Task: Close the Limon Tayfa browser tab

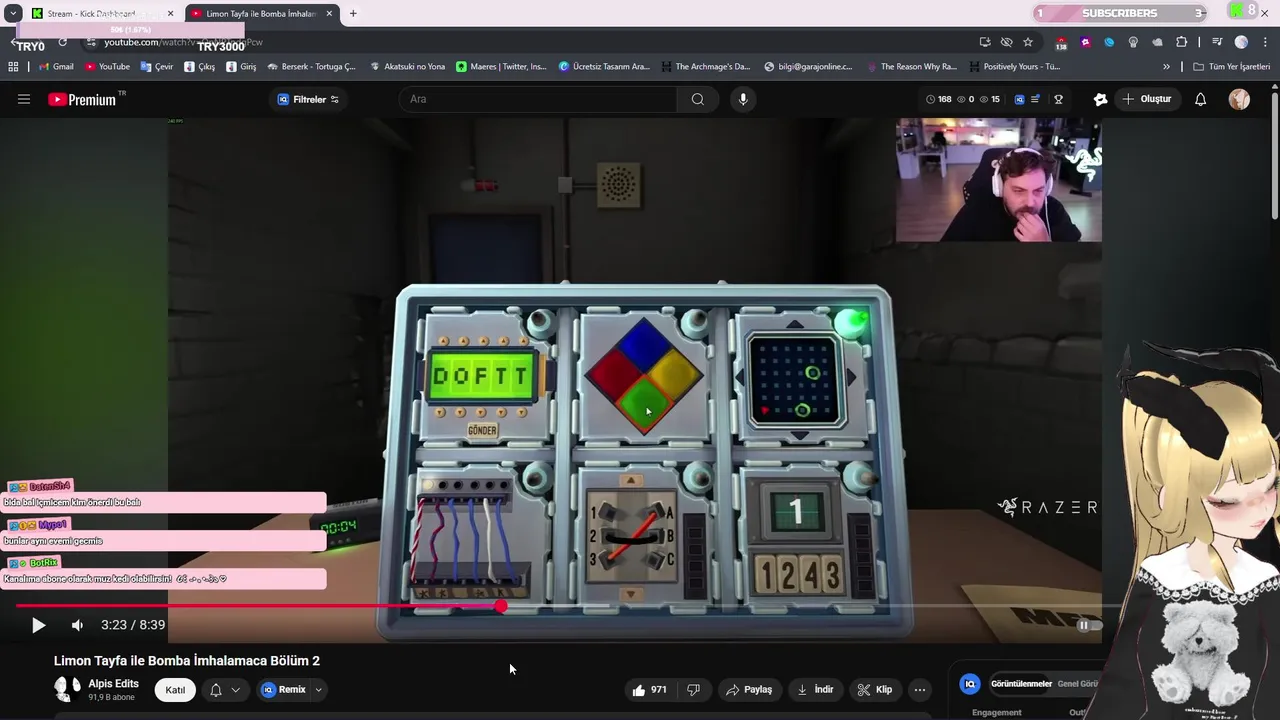Action: coord(329,14)
